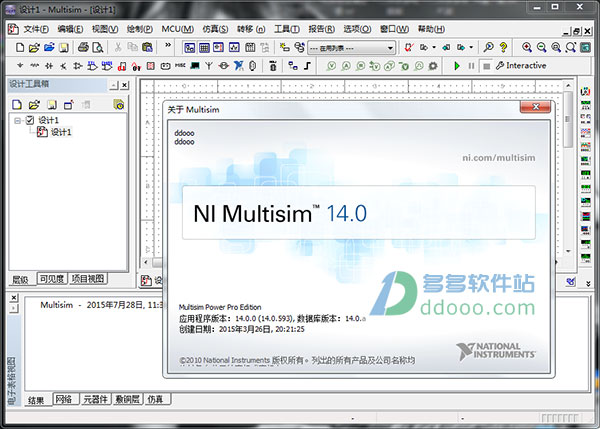Zoom to fit the whole sheet
The image size is (600, 429).
pyautogui.click(x=571, y=47)
